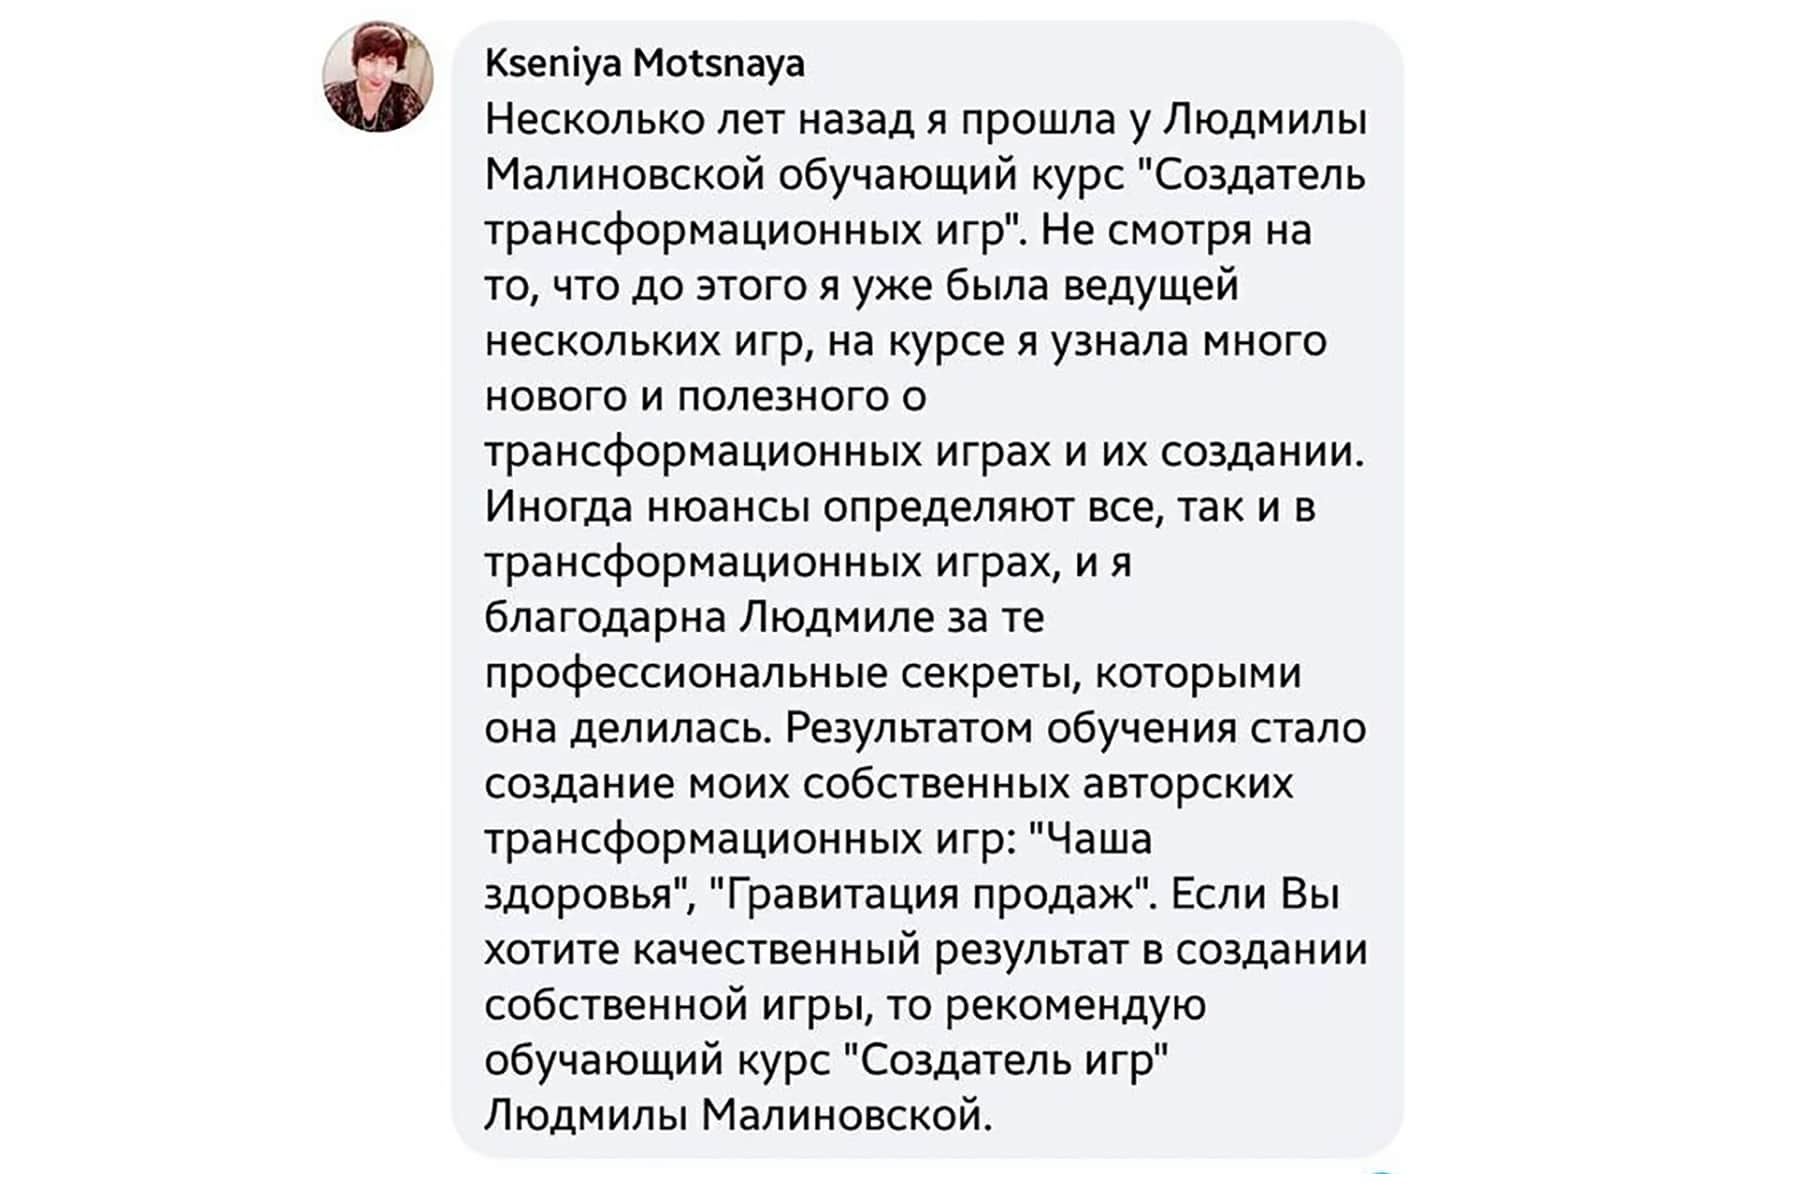1800x1200 pixels.
Task: Select the quoted title "Создатель трансформационных игр"
Action: pyautogui.click(x=926, y=203)
